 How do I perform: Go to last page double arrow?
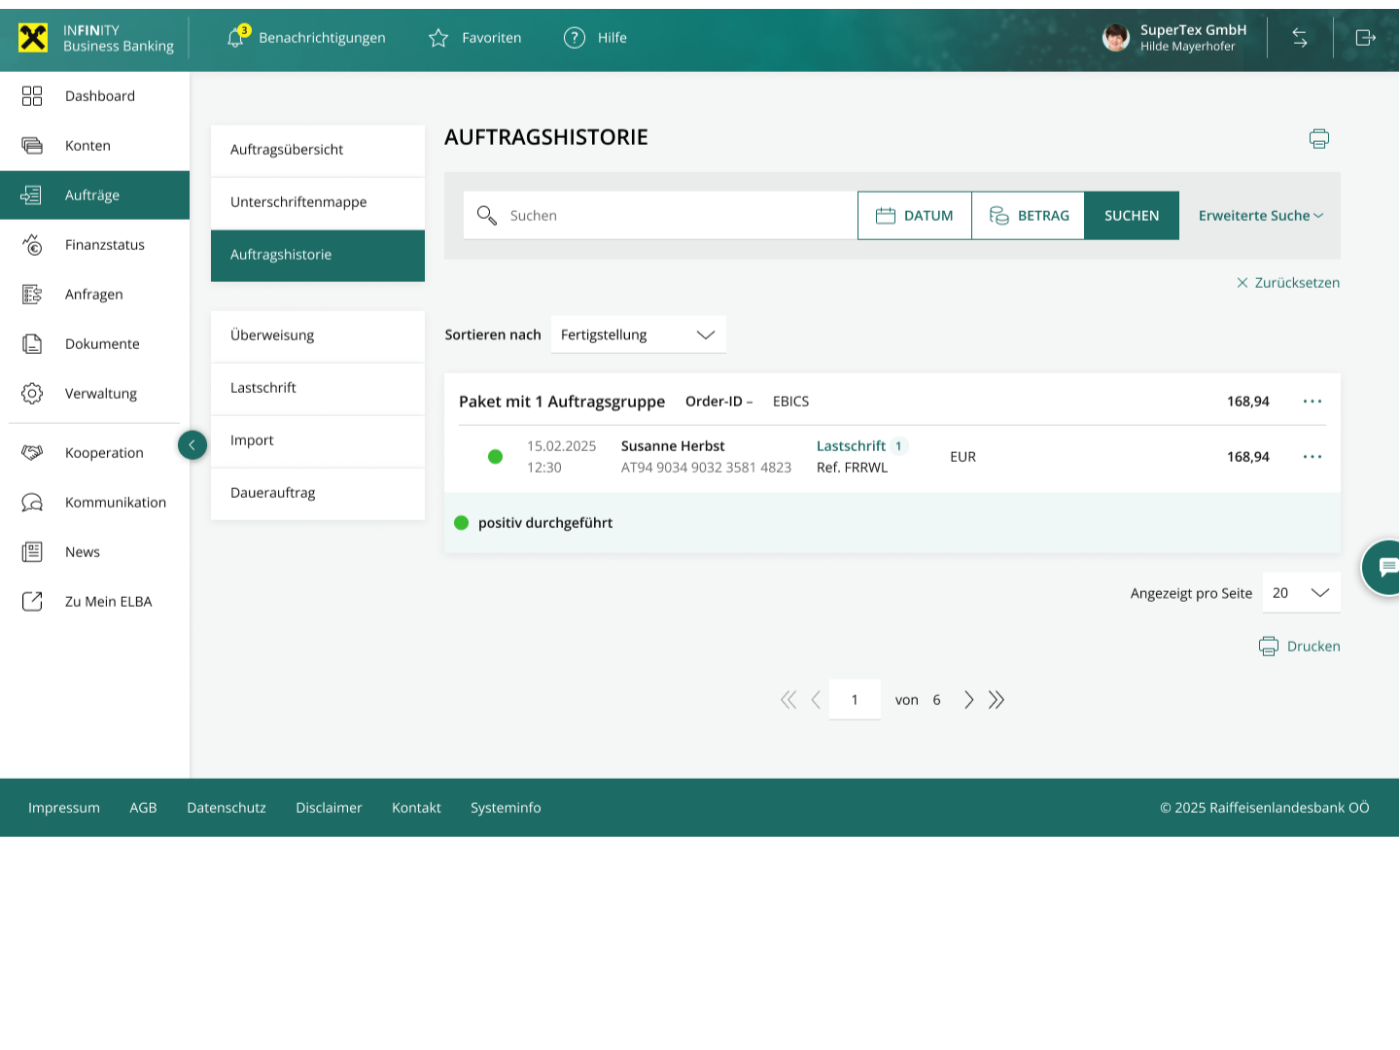pyautogui.click(x=996, y=700)
